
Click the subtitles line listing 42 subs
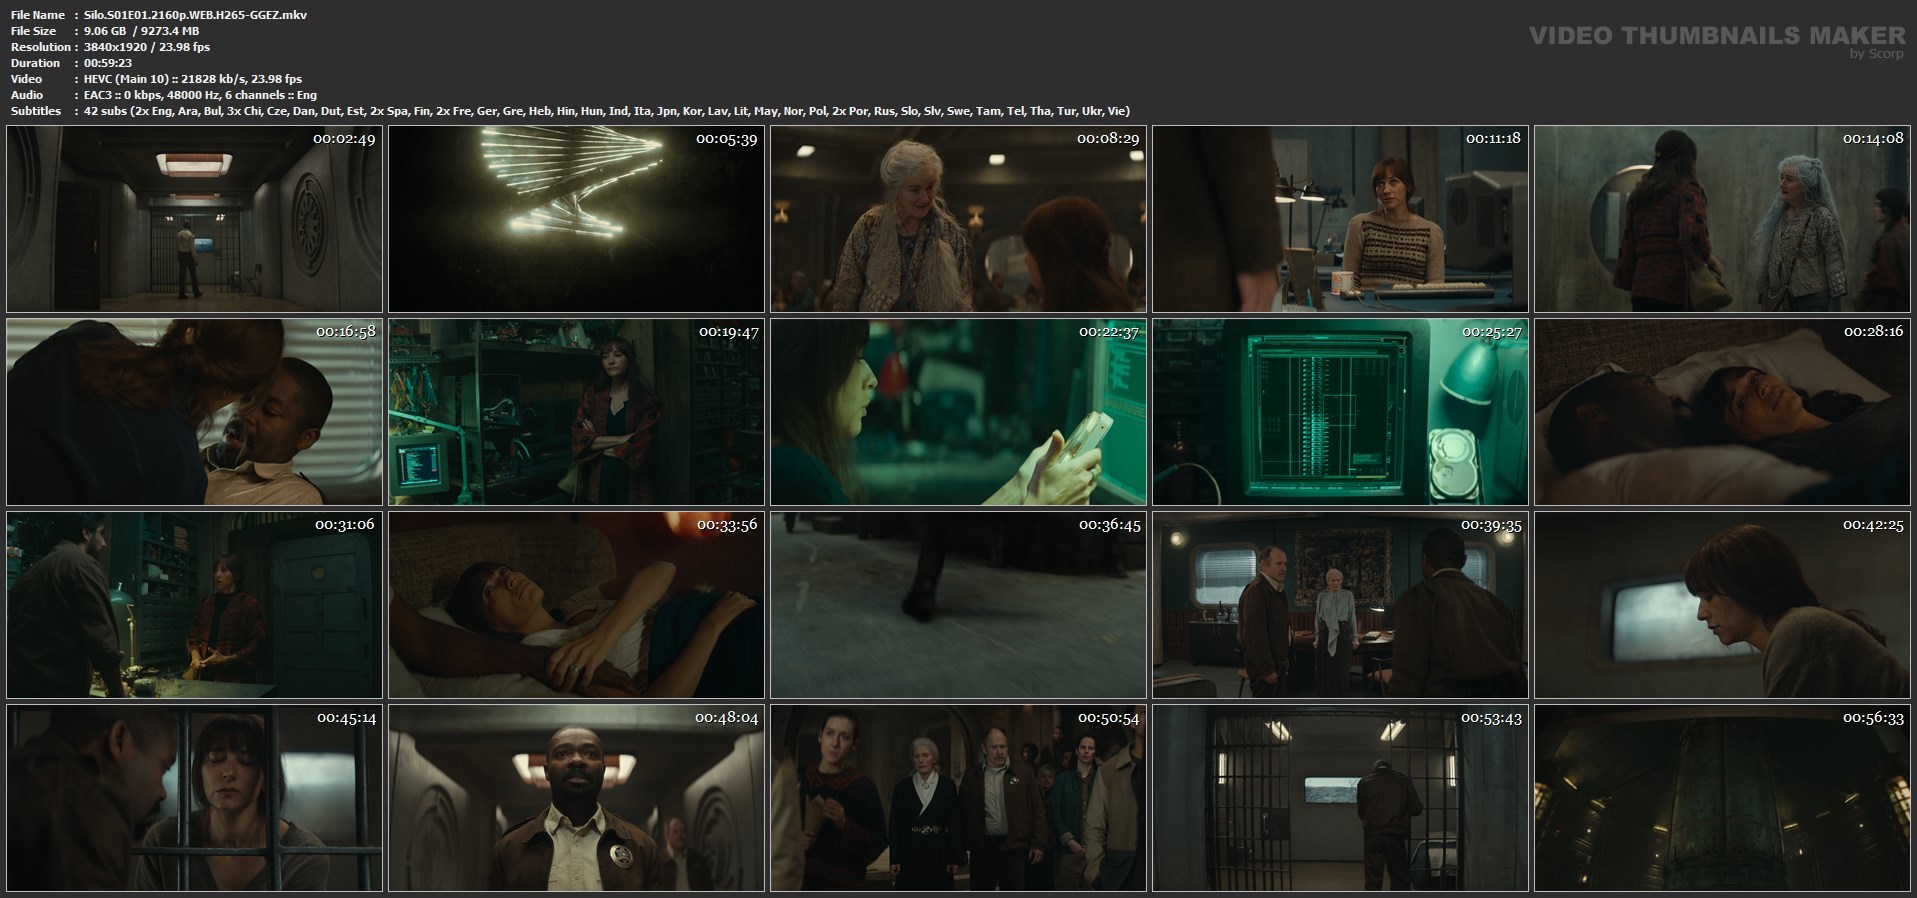tap(607, 111)
